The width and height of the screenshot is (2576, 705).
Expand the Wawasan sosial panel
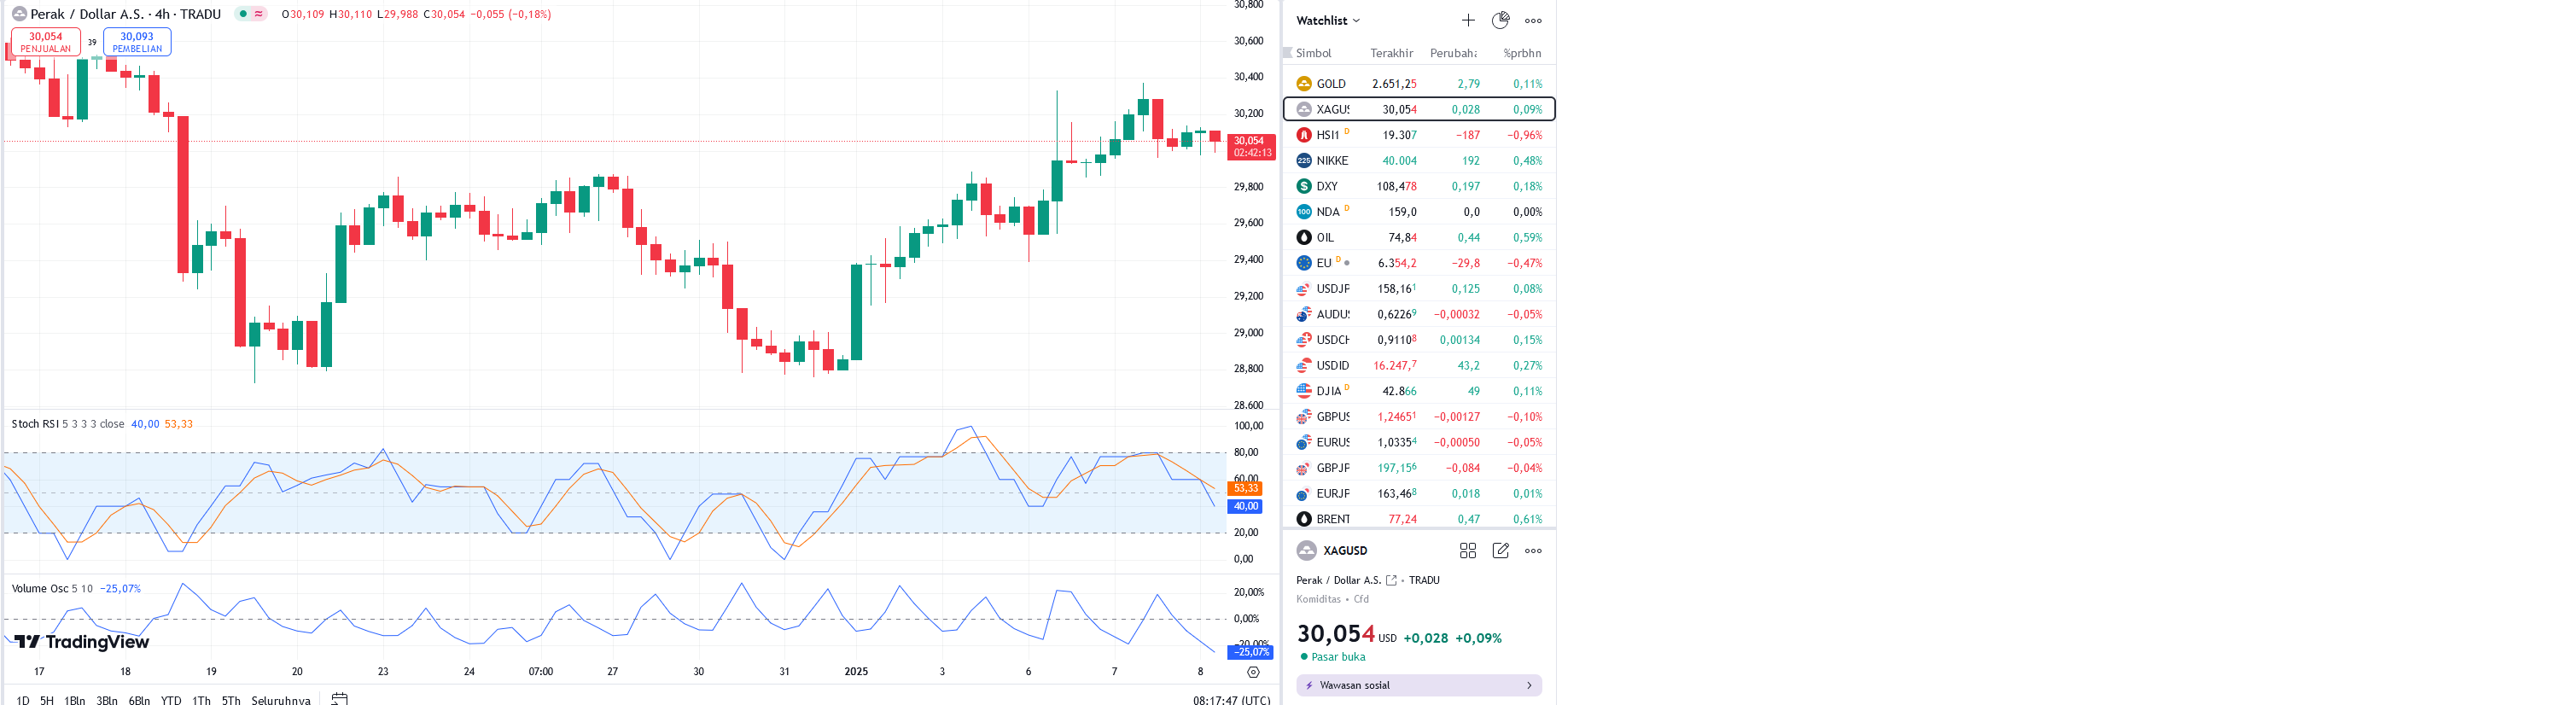(1418, 685)
